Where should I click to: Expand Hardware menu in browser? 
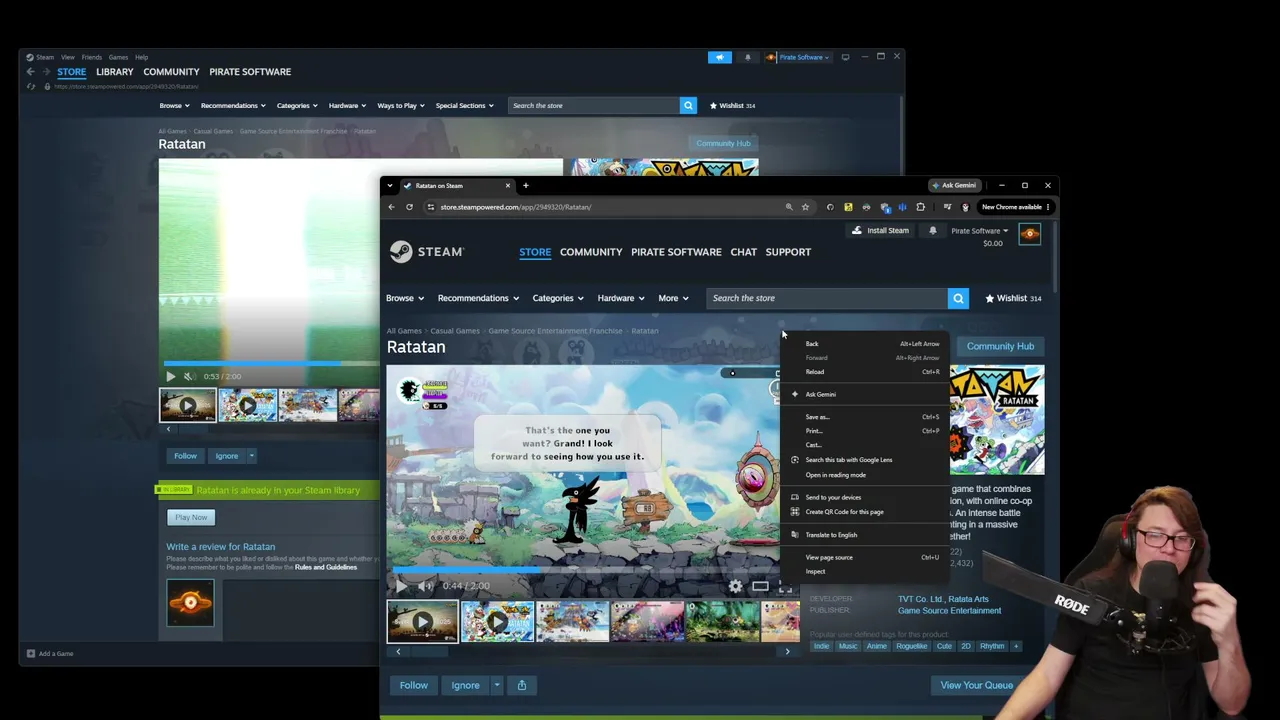coord(621,298)
